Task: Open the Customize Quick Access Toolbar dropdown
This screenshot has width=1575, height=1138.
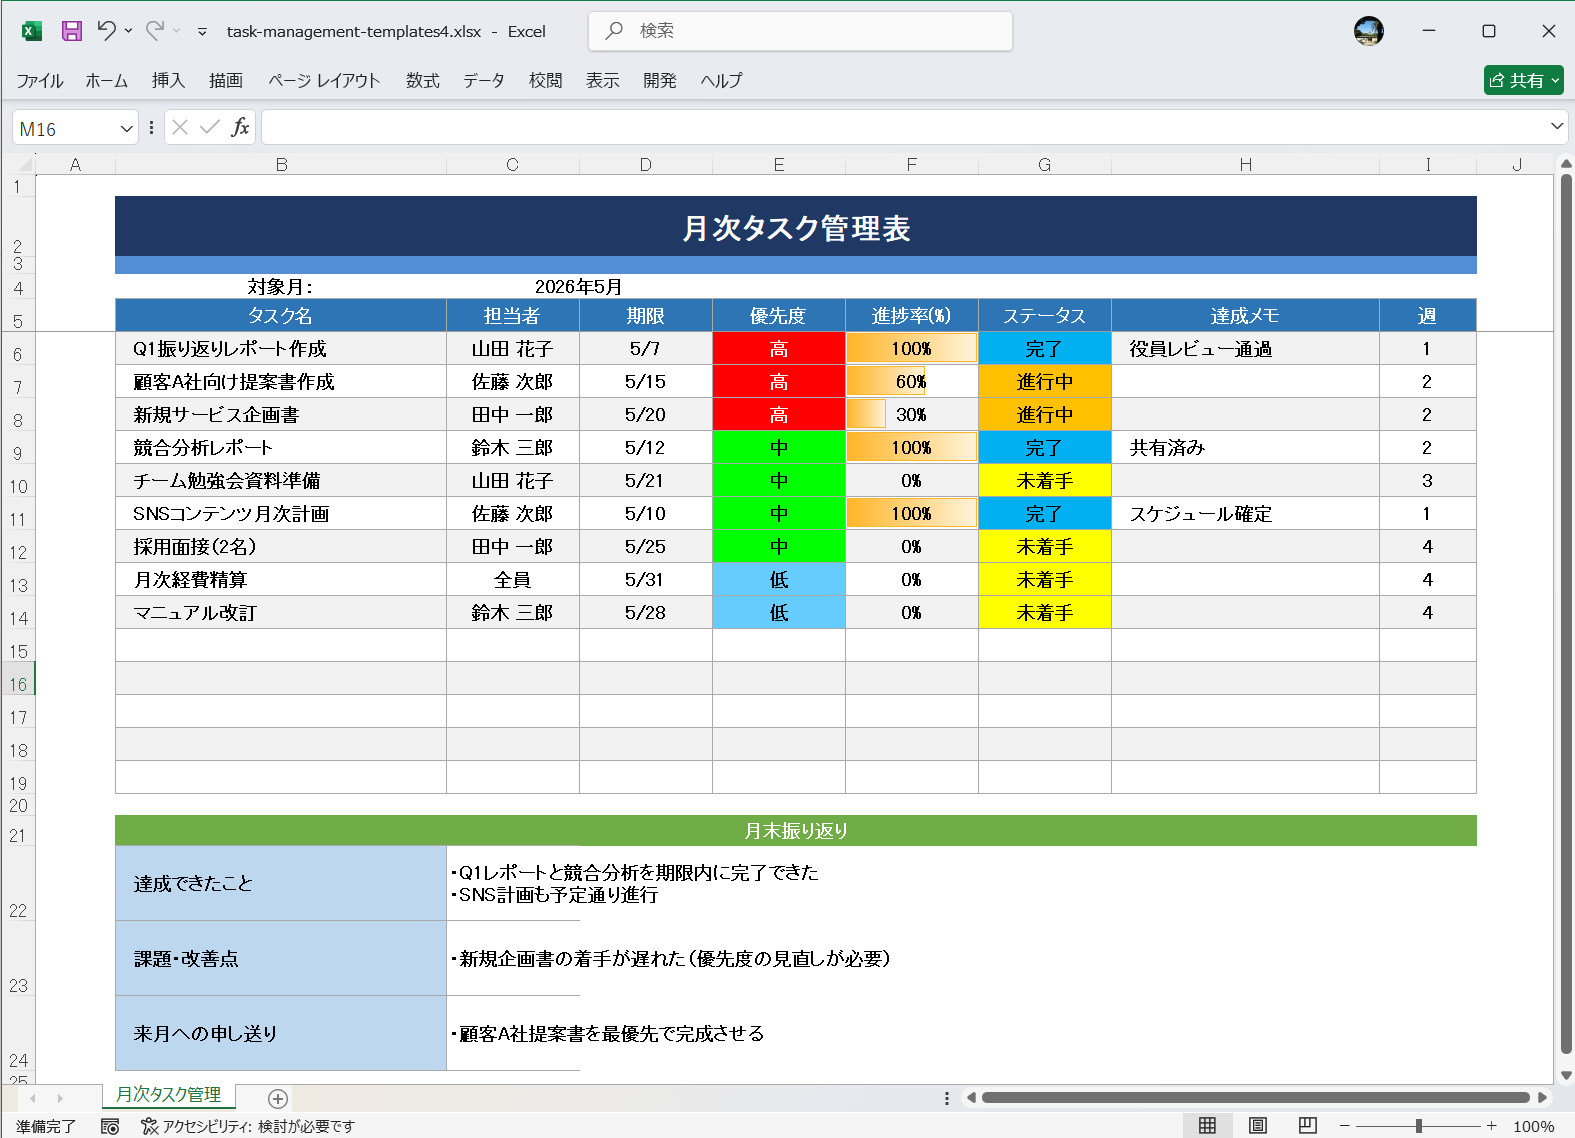Action: click(x=202, y=31)
